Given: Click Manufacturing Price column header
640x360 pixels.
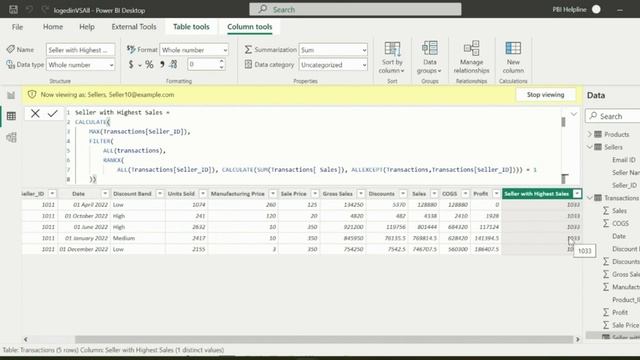Looking at the screenshot, I should pos(238,193).
